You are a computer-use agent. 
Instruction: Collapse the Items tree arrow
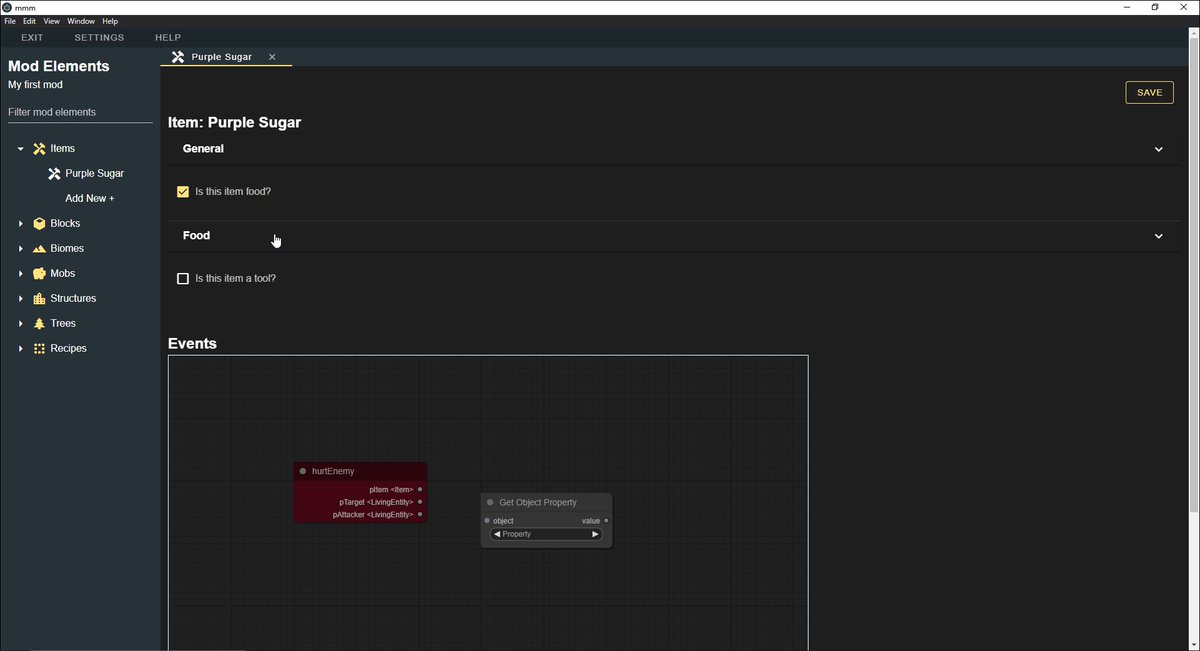tap(21, 149)
